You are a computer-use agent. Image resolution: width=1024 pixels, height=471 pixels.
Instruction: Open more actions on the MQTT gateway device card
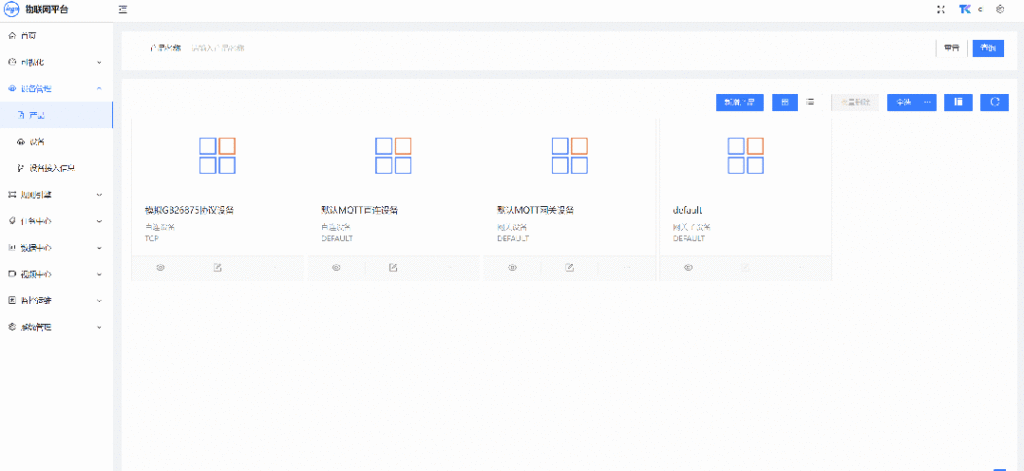point(627,268)
